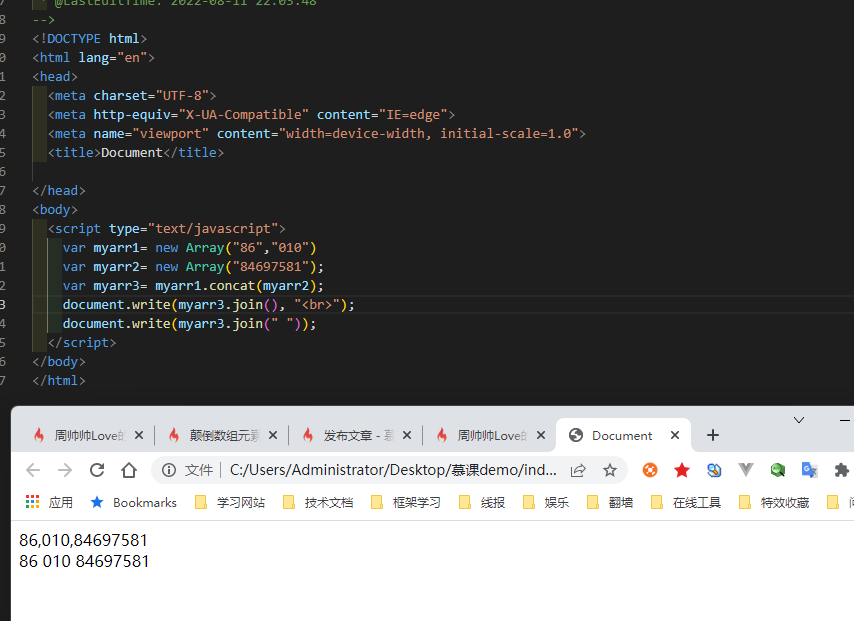Open the 学习网站 bookmark folder

point(230,502)
